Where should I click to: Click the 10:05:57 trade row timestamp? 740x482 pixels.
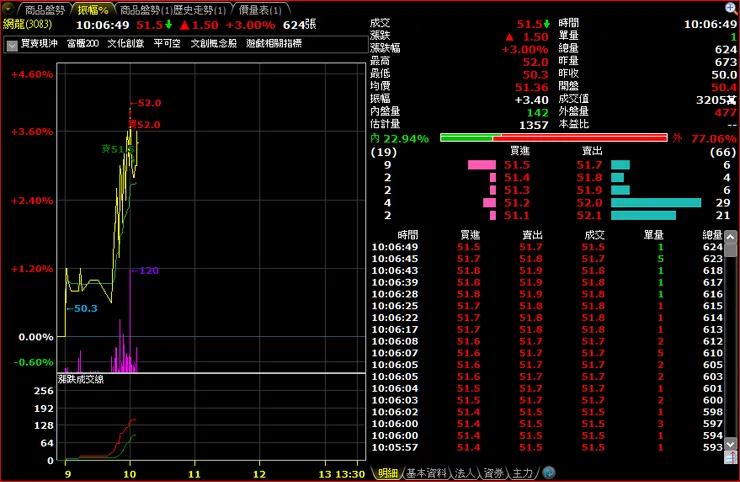tap(395, 448)
